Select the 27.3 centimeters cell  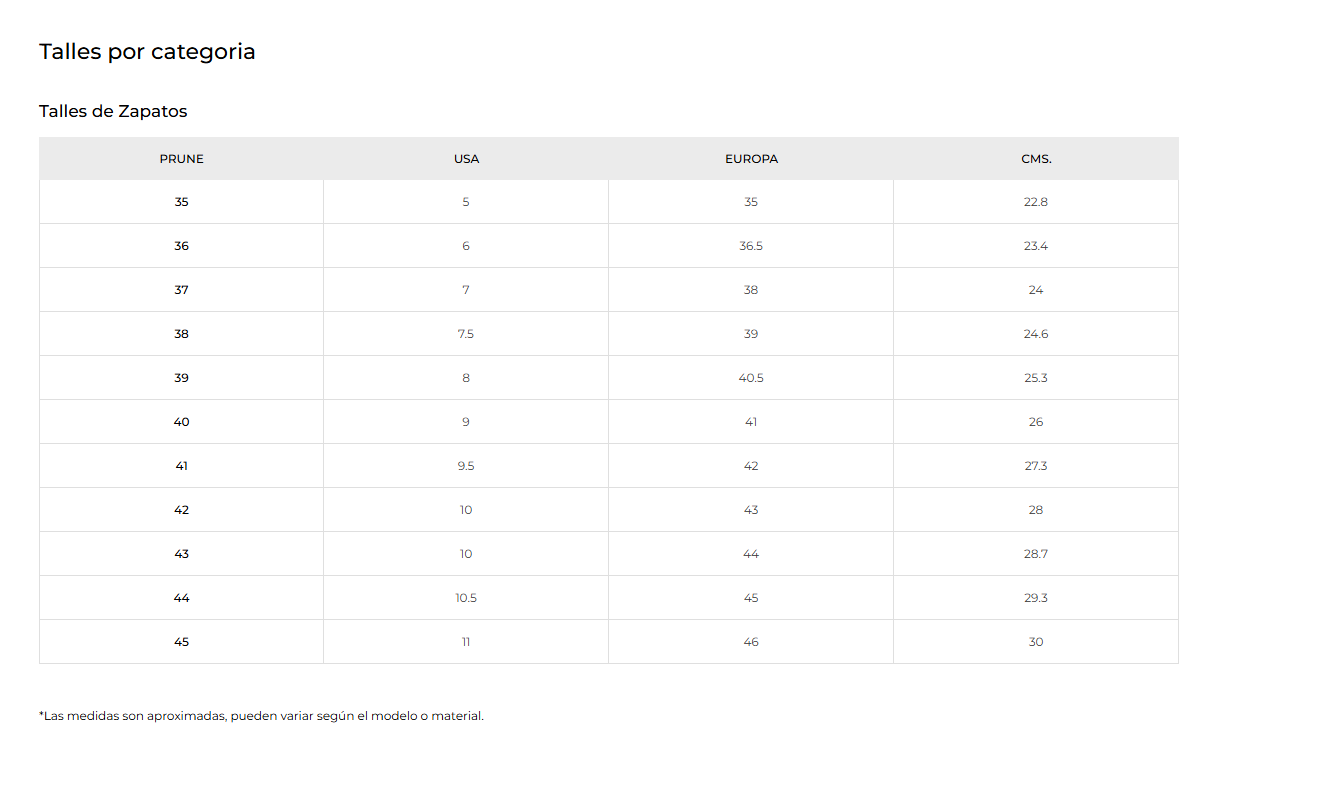[1036, 466]
